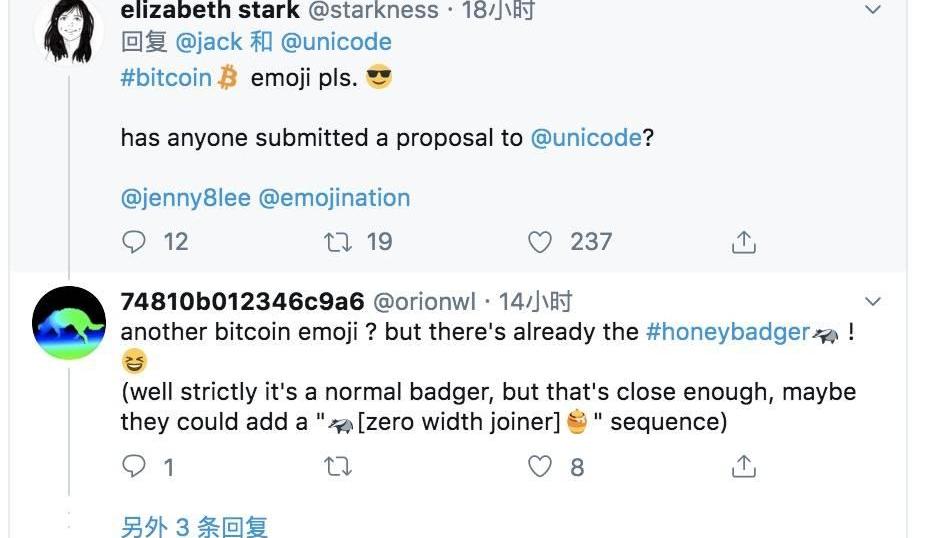This screenshot has width=928, height=538.
Task: Like elizabeth stark's tweet
Action: (x=540, y=242)
